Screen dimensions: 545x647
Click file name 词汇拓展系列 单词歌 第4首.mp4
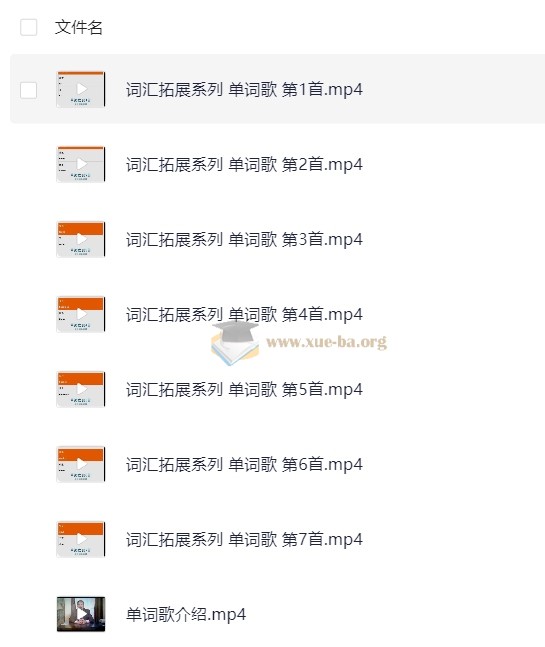point(244,314)
